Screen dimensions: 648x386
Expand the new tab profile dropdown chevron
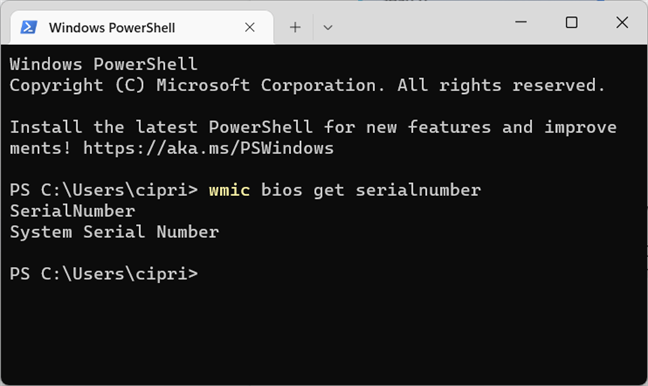[x=328, y=28]
